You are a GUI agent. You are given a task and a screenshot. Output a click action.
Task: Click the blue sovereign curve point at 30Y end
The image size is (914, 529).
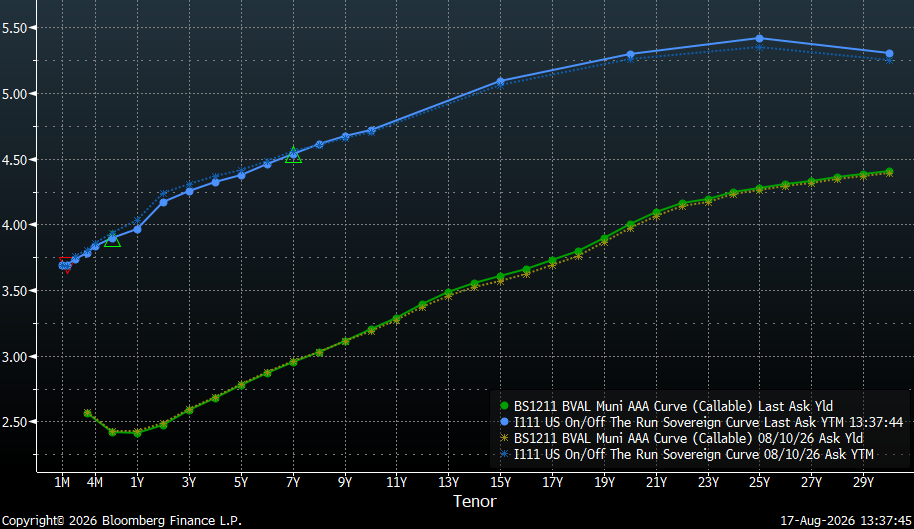890,54
